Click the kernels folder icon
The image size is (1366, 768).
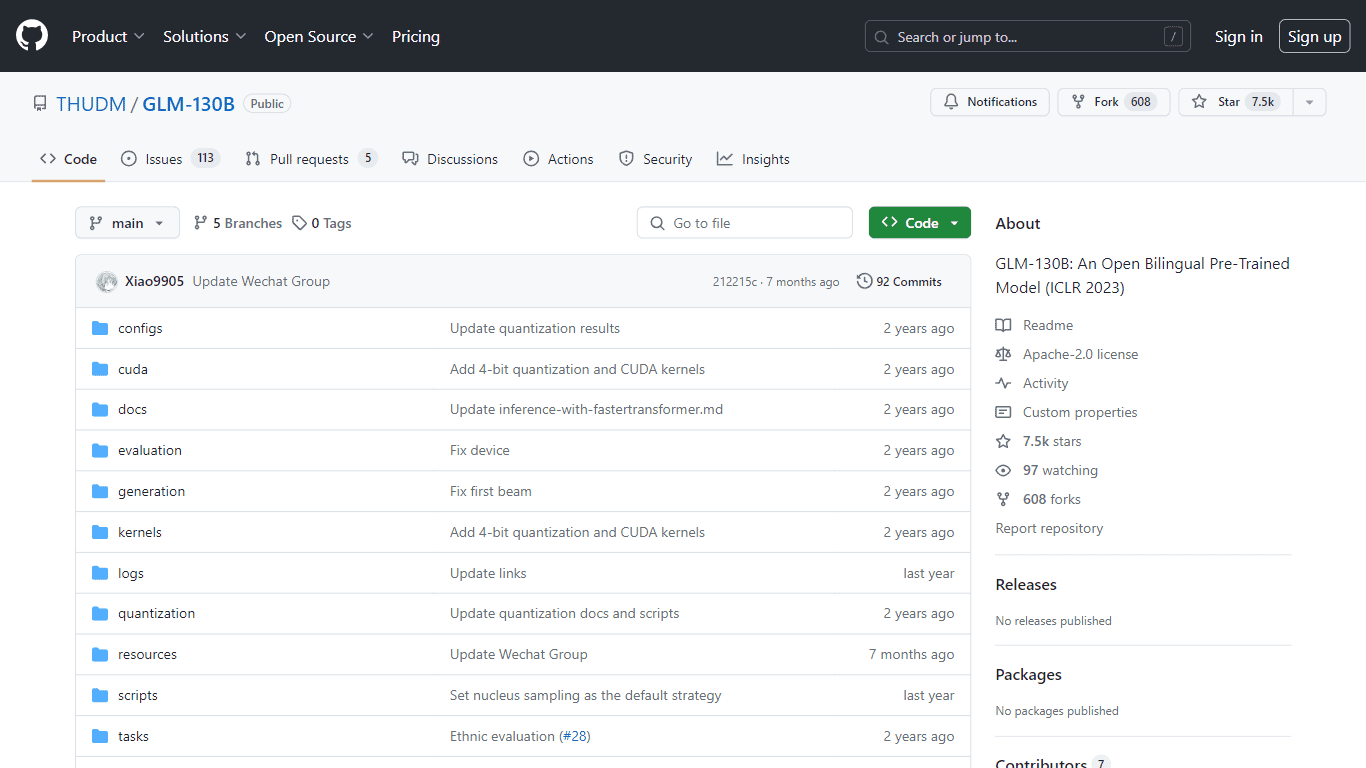100,532
